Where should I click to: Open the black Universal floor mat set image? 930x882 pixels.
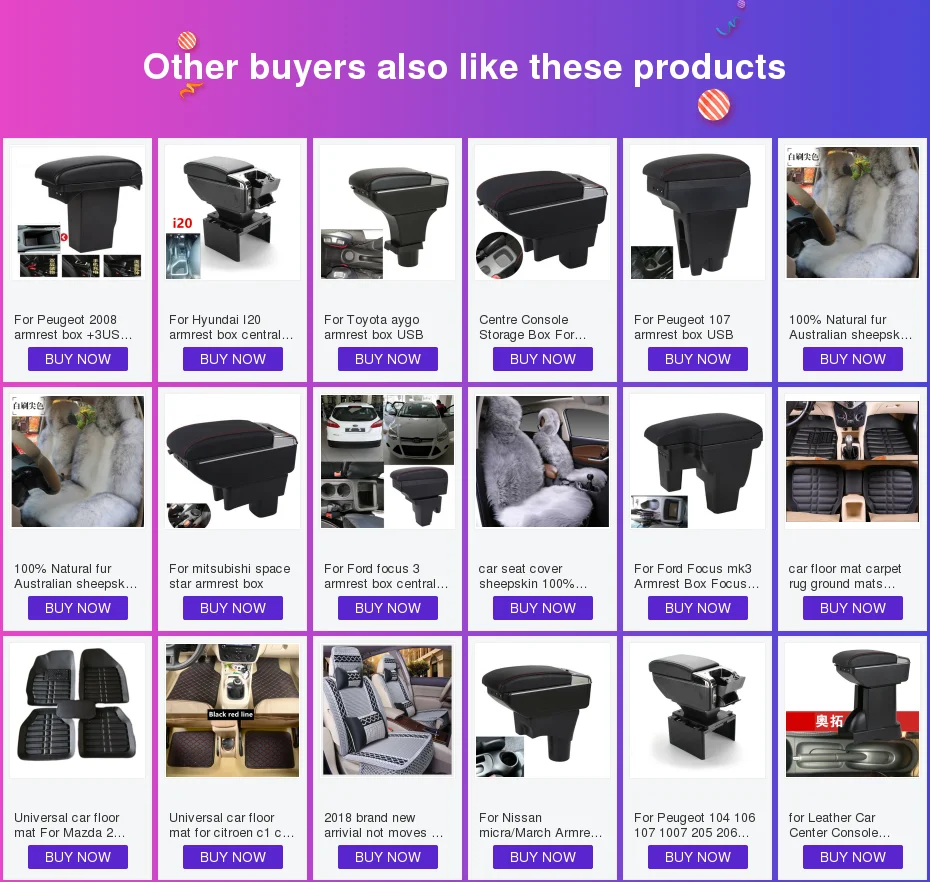78,711
